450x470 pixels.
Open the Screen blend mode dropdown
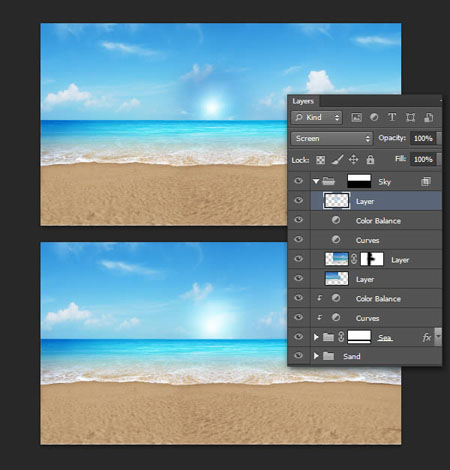[332, 138]
